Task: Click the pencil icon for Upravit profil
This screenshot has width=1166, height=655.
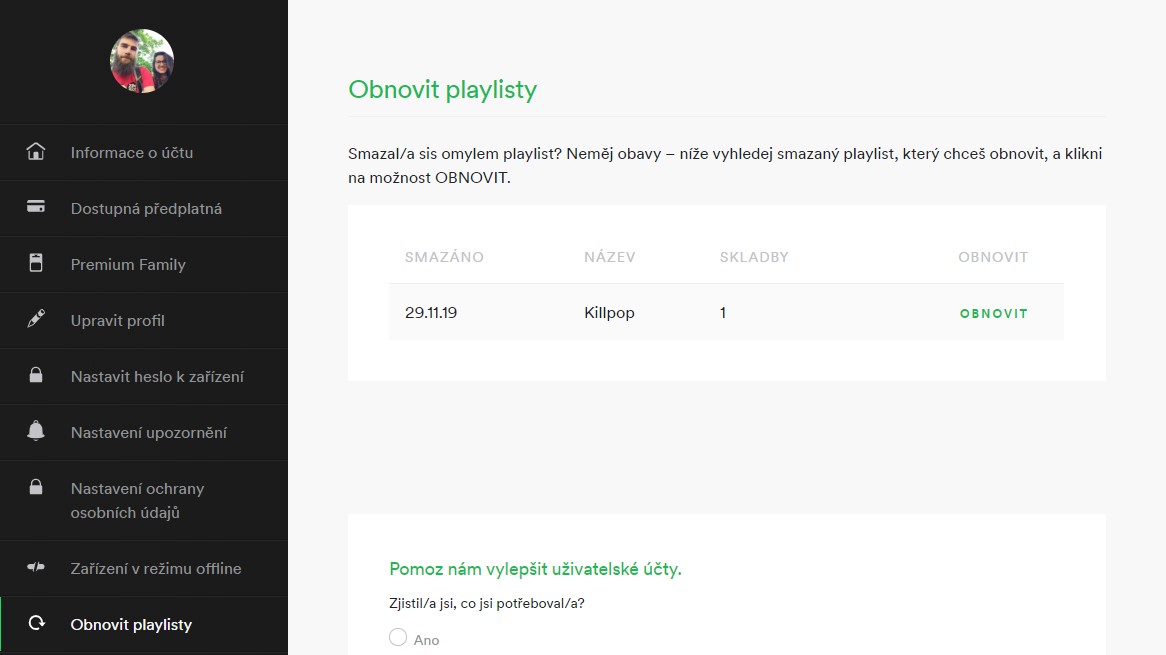Action: click(x=36, y=319)
